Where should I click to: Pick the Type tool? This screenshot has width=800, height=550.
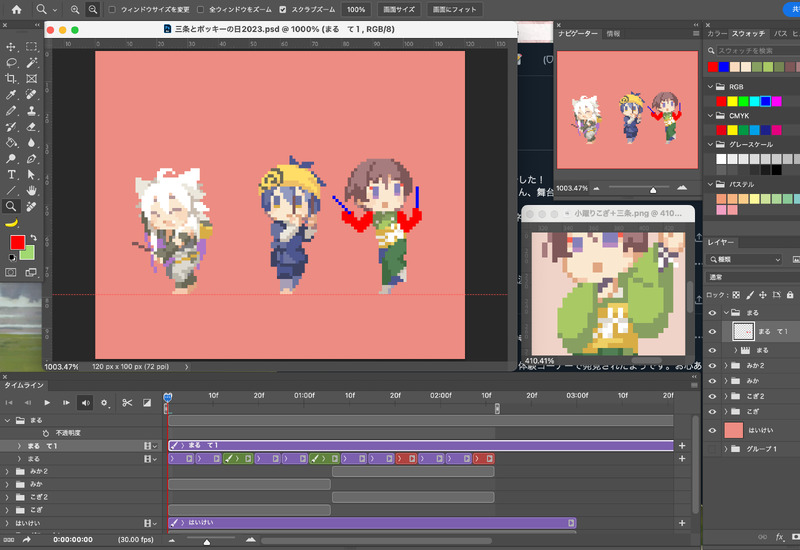(x=12, y=174)
